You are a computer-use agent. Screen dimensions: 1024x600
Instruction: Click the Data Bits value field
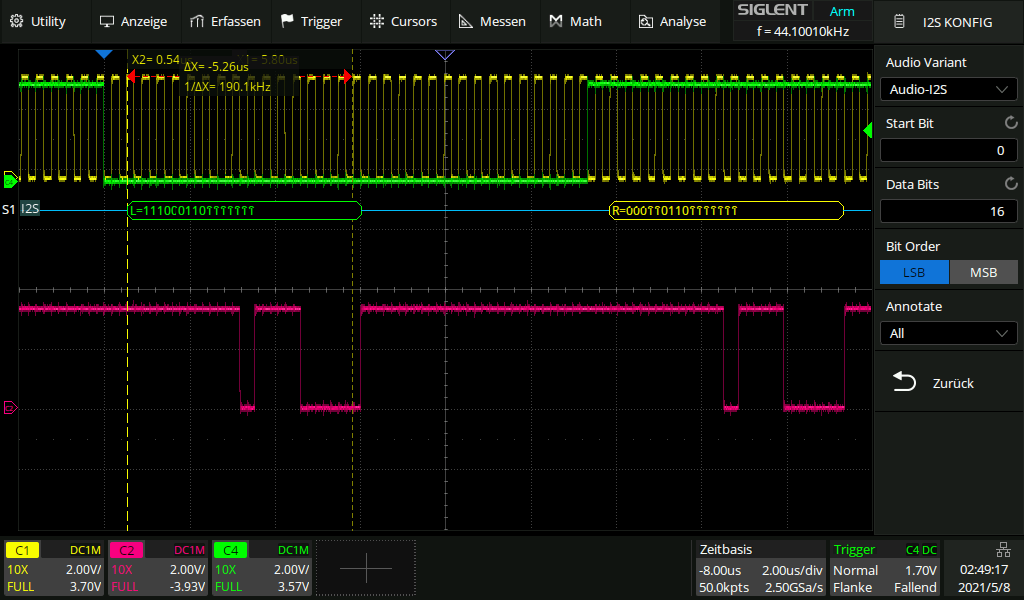(x=948, y=212)
